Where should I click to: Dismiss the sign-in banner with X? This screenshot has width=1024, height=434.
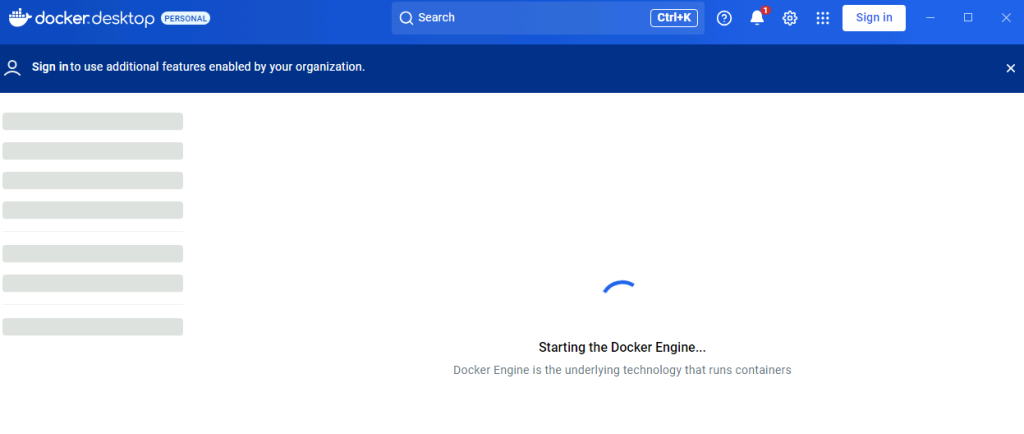click(1010, 68)
